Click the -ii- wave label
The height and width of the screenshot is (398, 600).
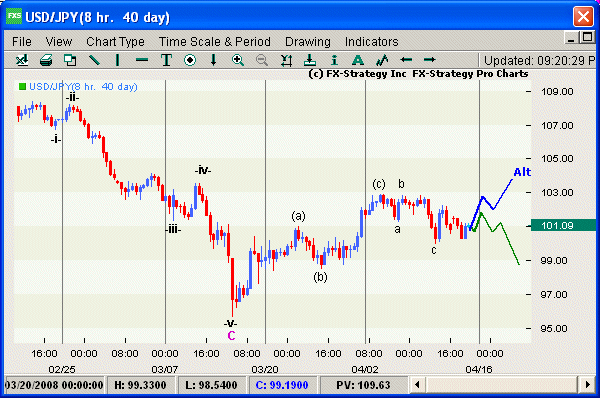pos(72,97)
